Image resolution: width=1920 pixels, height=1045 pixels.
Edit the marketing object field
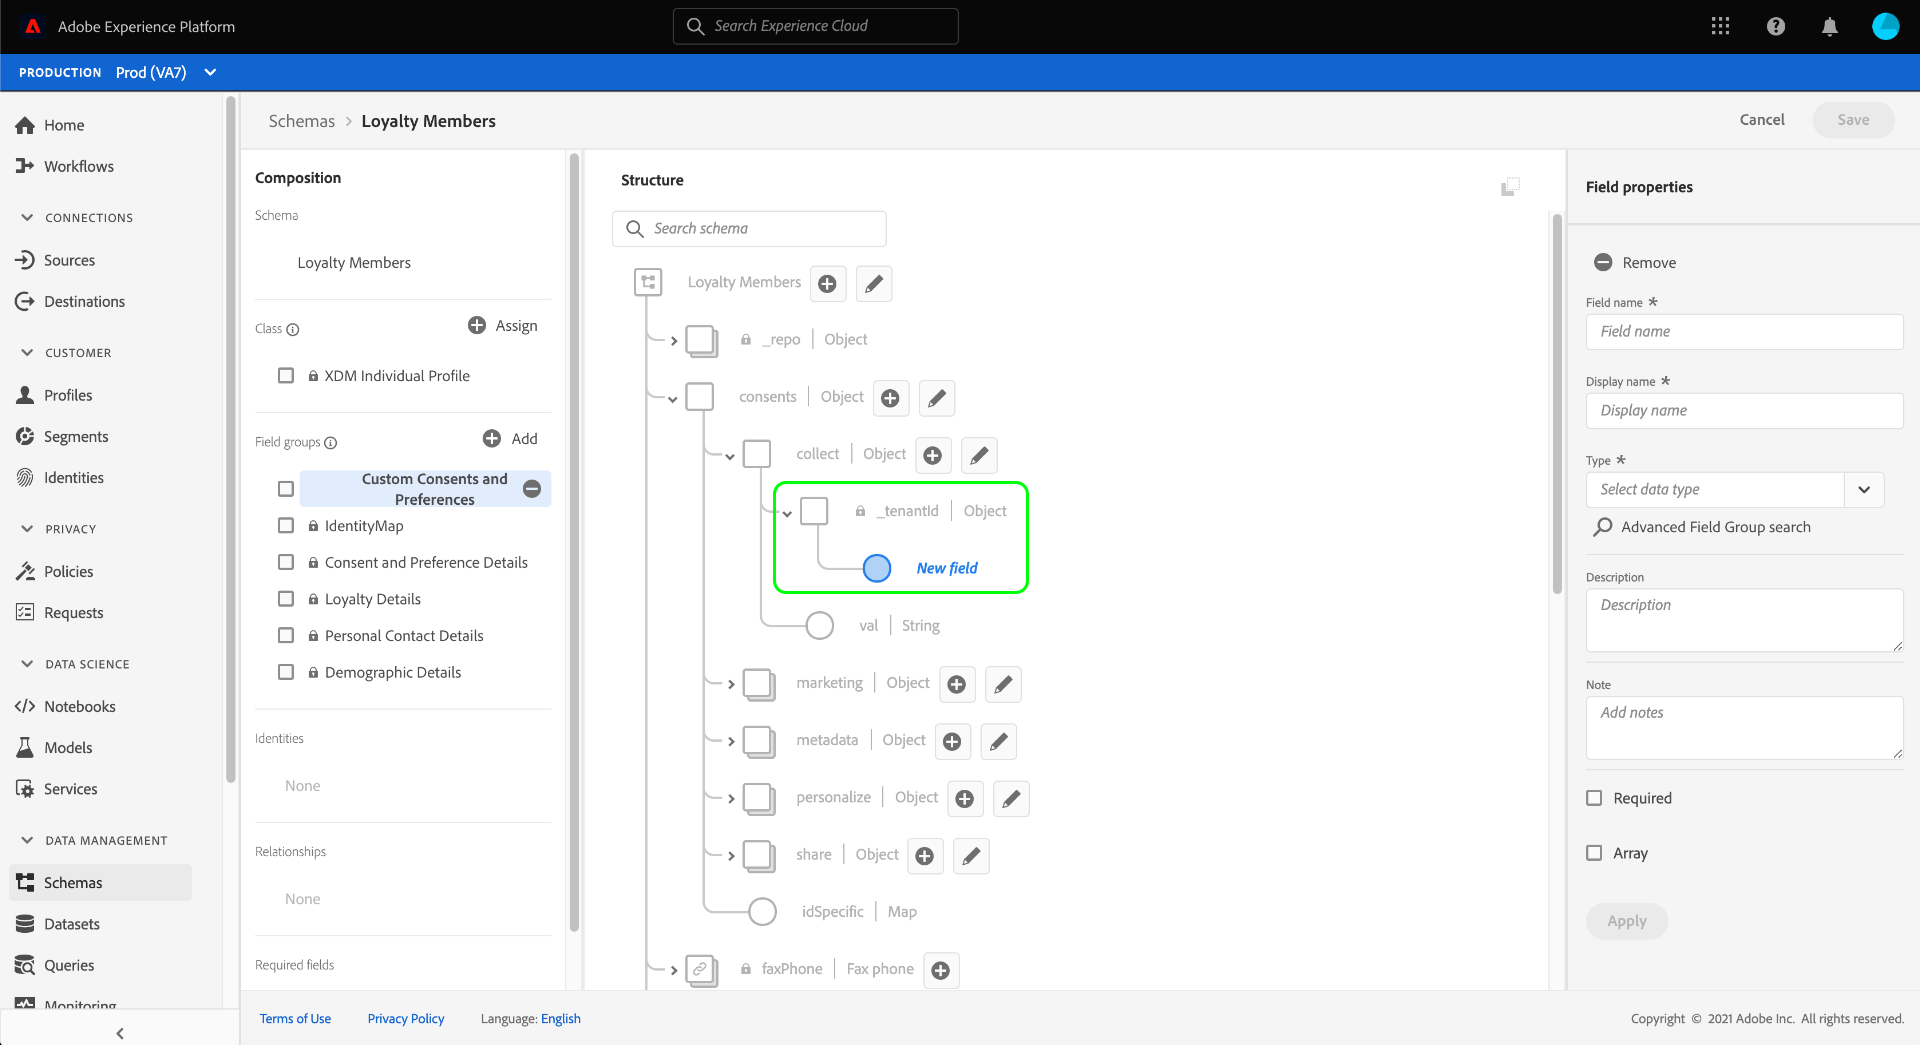[x=1003, y=684]
